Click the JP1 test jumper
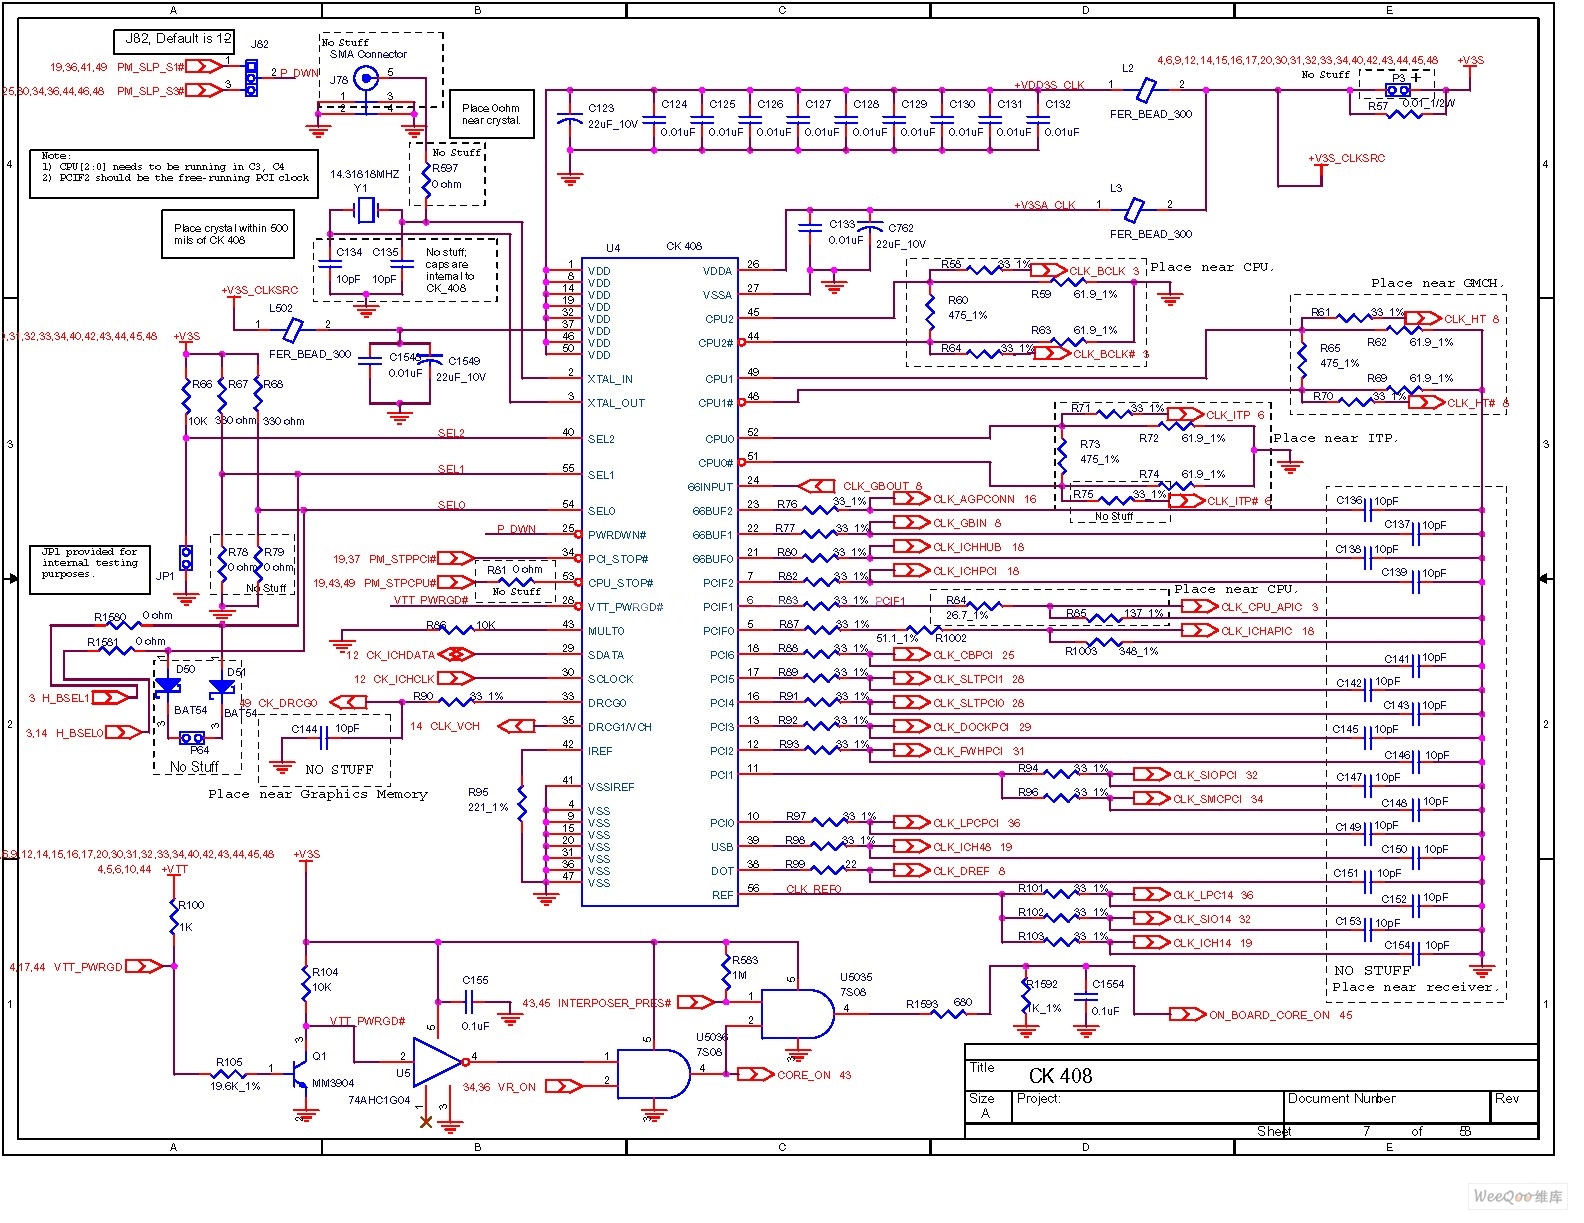 [186, 557]
